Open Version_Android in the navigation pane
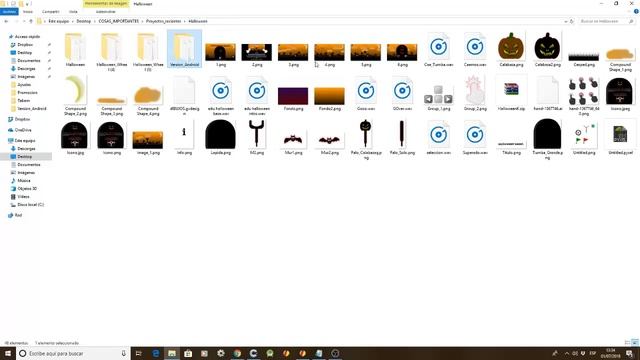The width and height of the screenshot is (640, 360). (x=31, y=109)
